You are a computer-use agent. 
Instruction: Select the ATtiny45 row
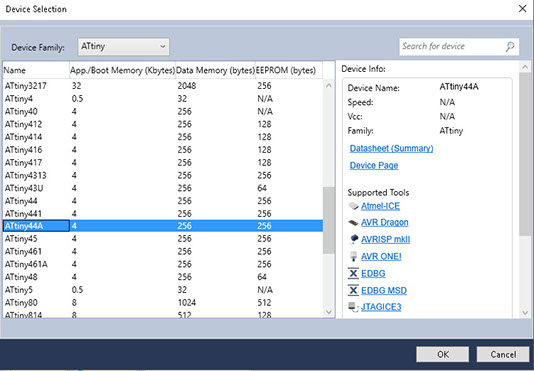click(x=163, y=239)
